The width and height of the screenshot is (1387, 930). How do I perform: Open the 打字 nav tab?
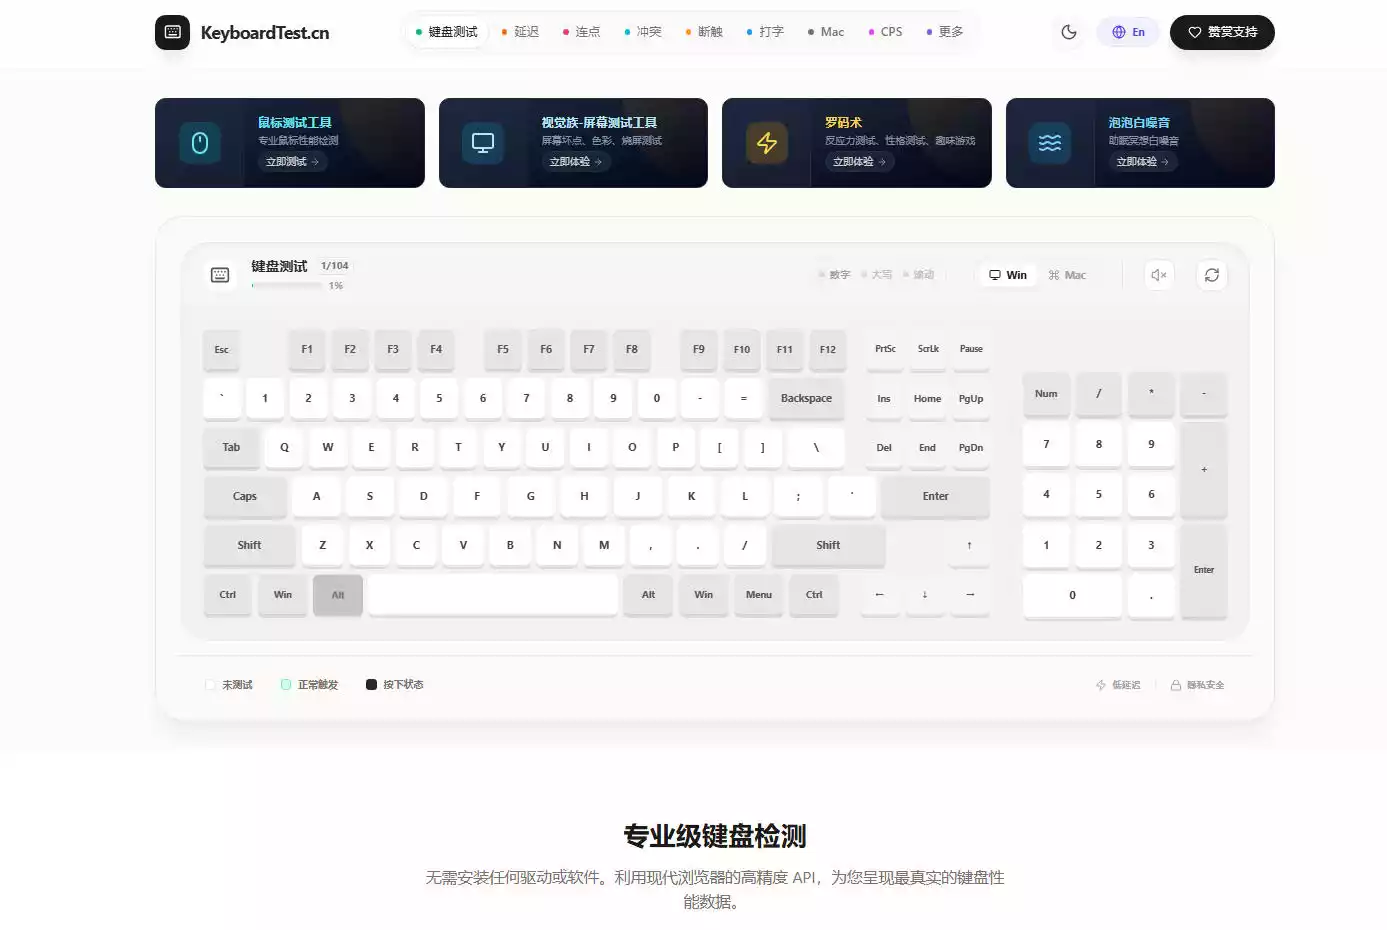pyautogui.click(x=765, y=32)
